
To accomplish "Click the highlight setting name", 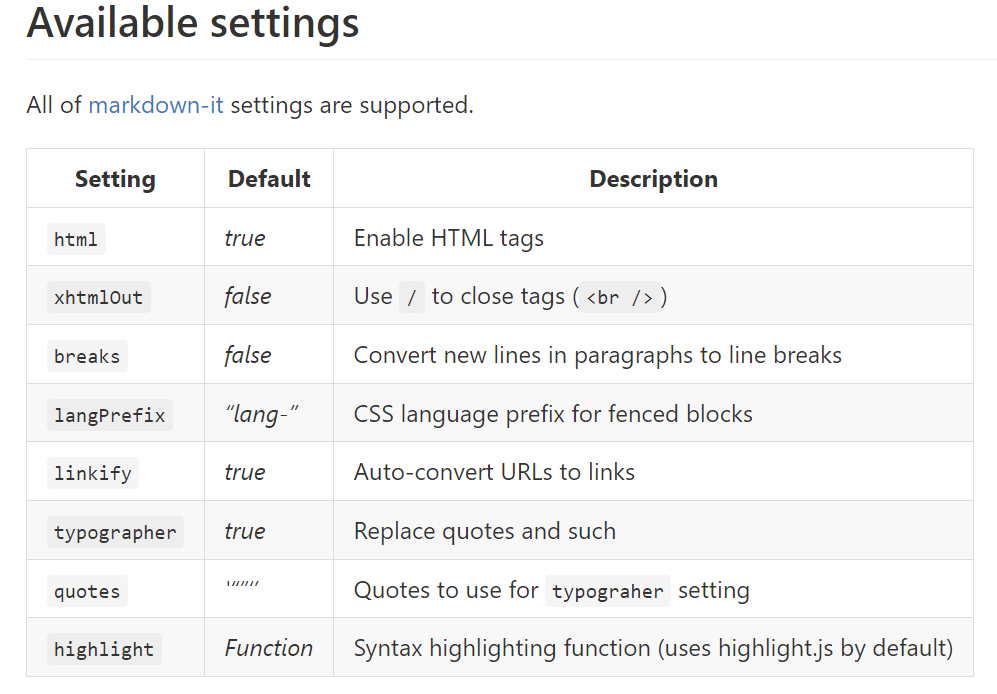I will coord(104,649).
